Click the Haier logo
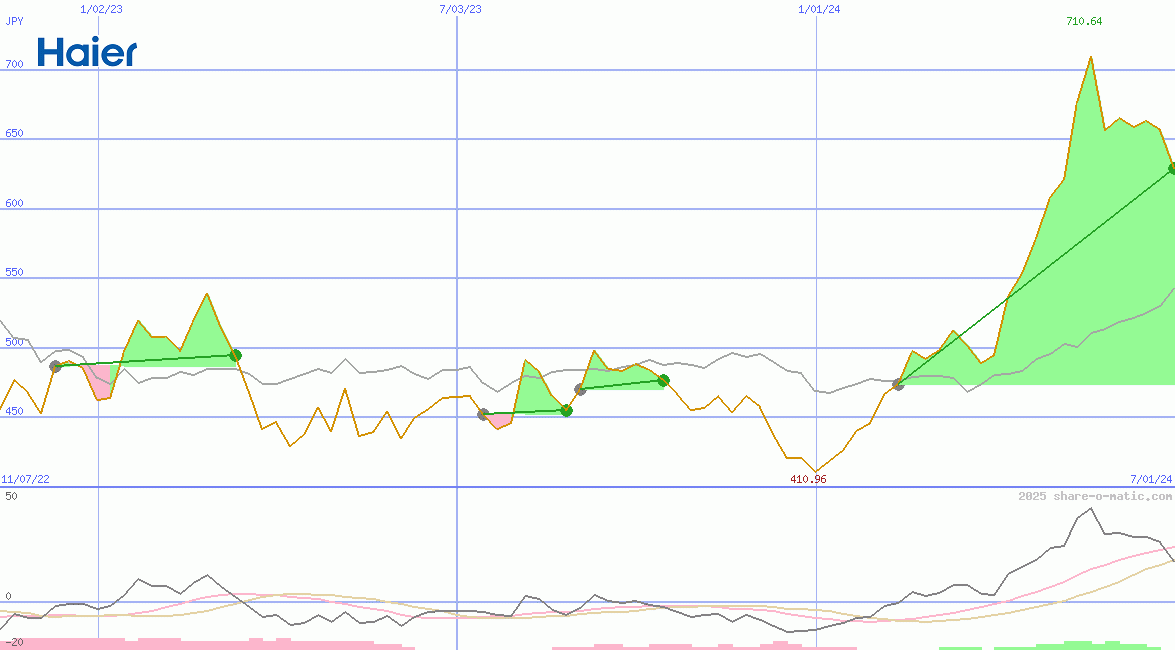The image size is (1175, 650). [x=87, y=52]
